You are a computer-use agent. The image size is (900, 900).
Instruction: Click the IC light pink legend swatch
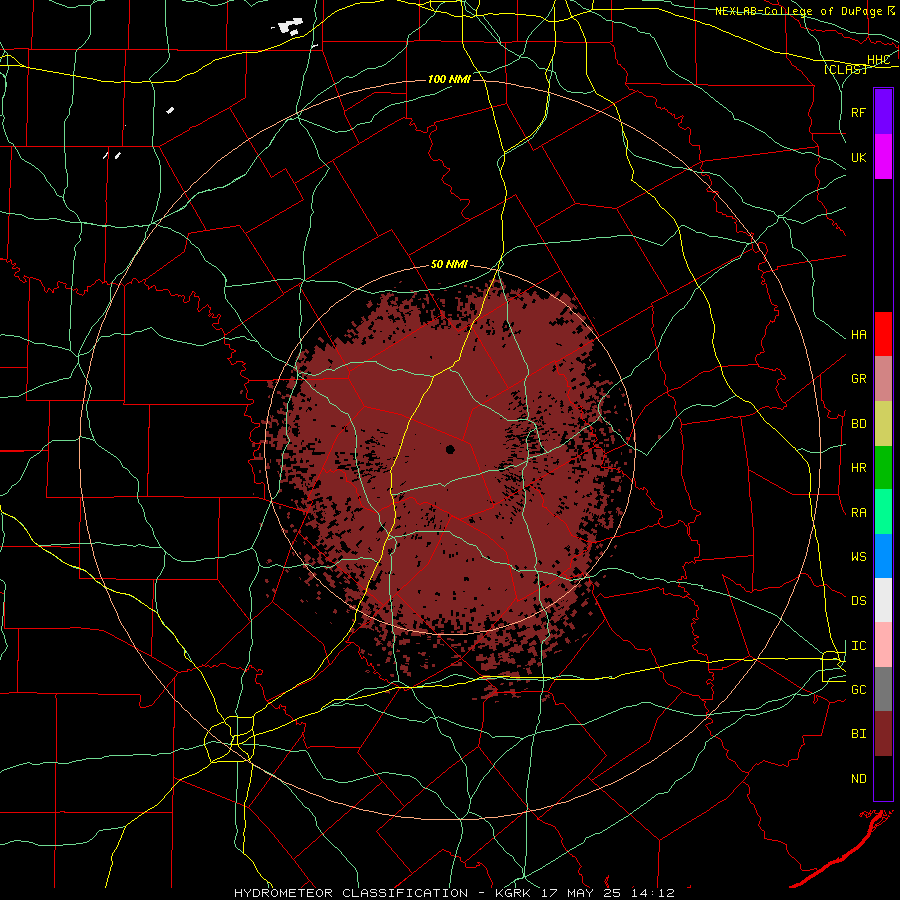click(883, 645)
